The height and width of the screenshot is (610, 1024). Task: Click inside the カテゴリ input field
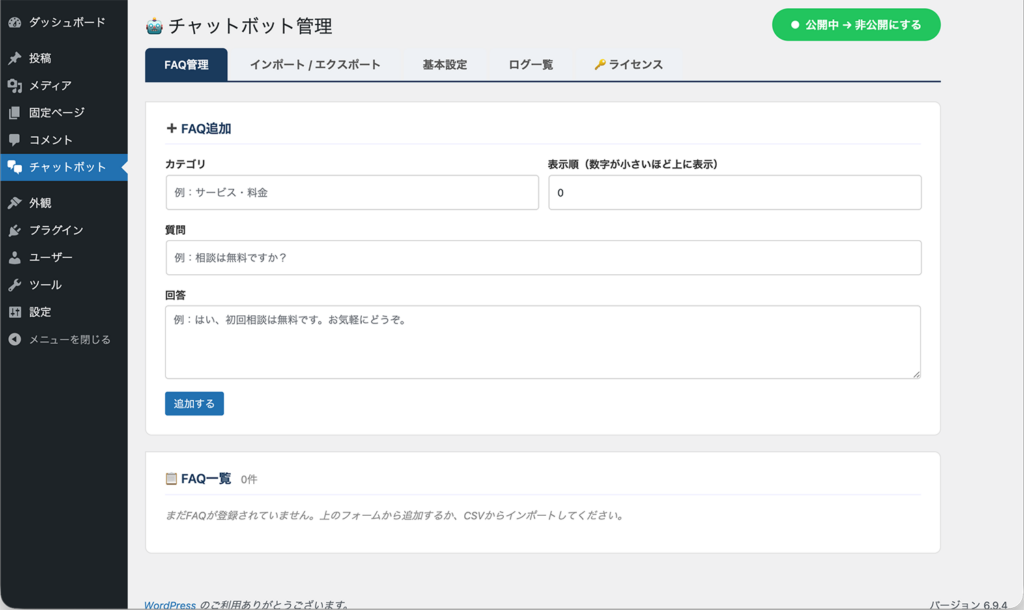(x=350, y=192)
